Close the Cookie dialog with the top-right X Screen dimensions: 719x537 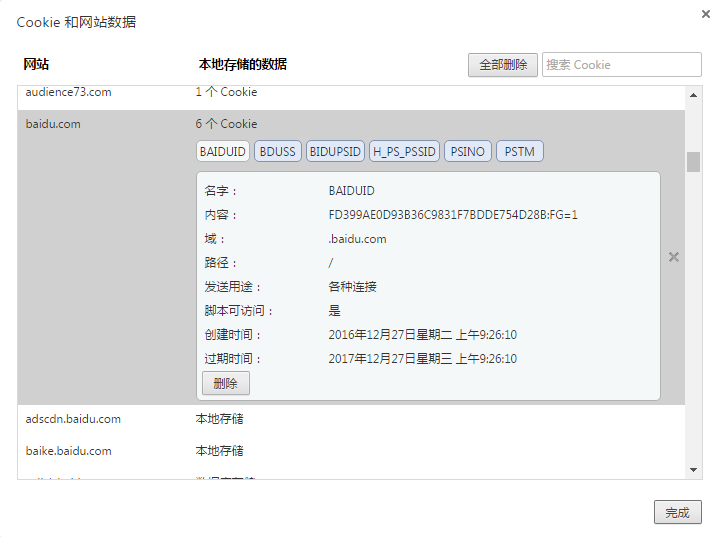point(706,14)
